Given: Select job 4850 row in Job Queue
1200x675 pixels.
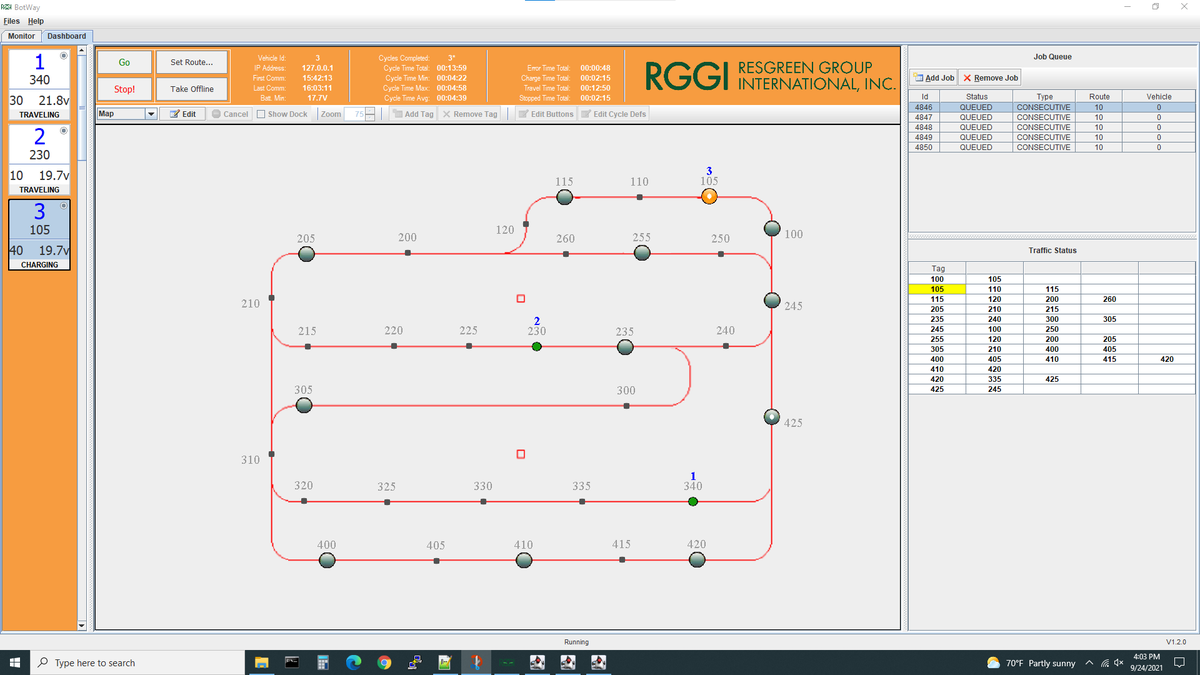Looking at the screenshot, I should click(x=1053, y=147).
